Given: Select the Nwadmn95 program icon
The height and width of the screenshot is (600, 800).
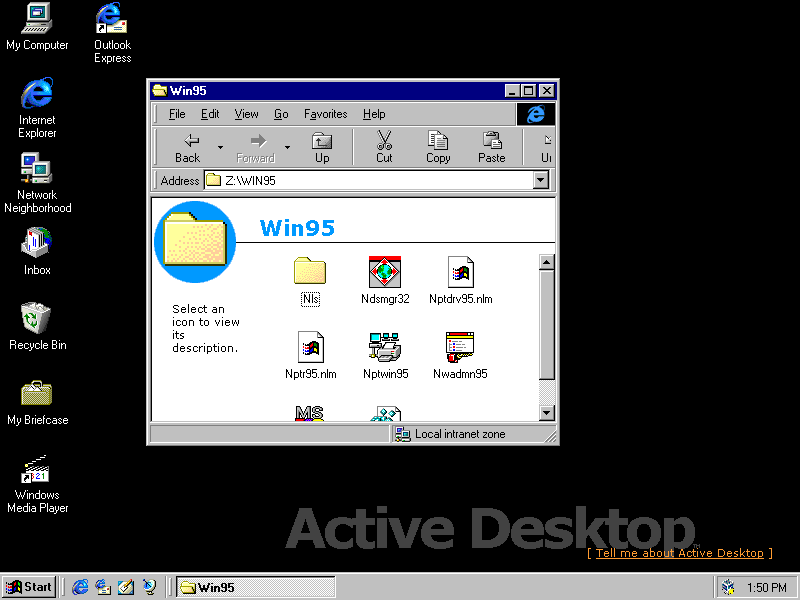Looking at the screenshot, I should click(x=460, y=355).
